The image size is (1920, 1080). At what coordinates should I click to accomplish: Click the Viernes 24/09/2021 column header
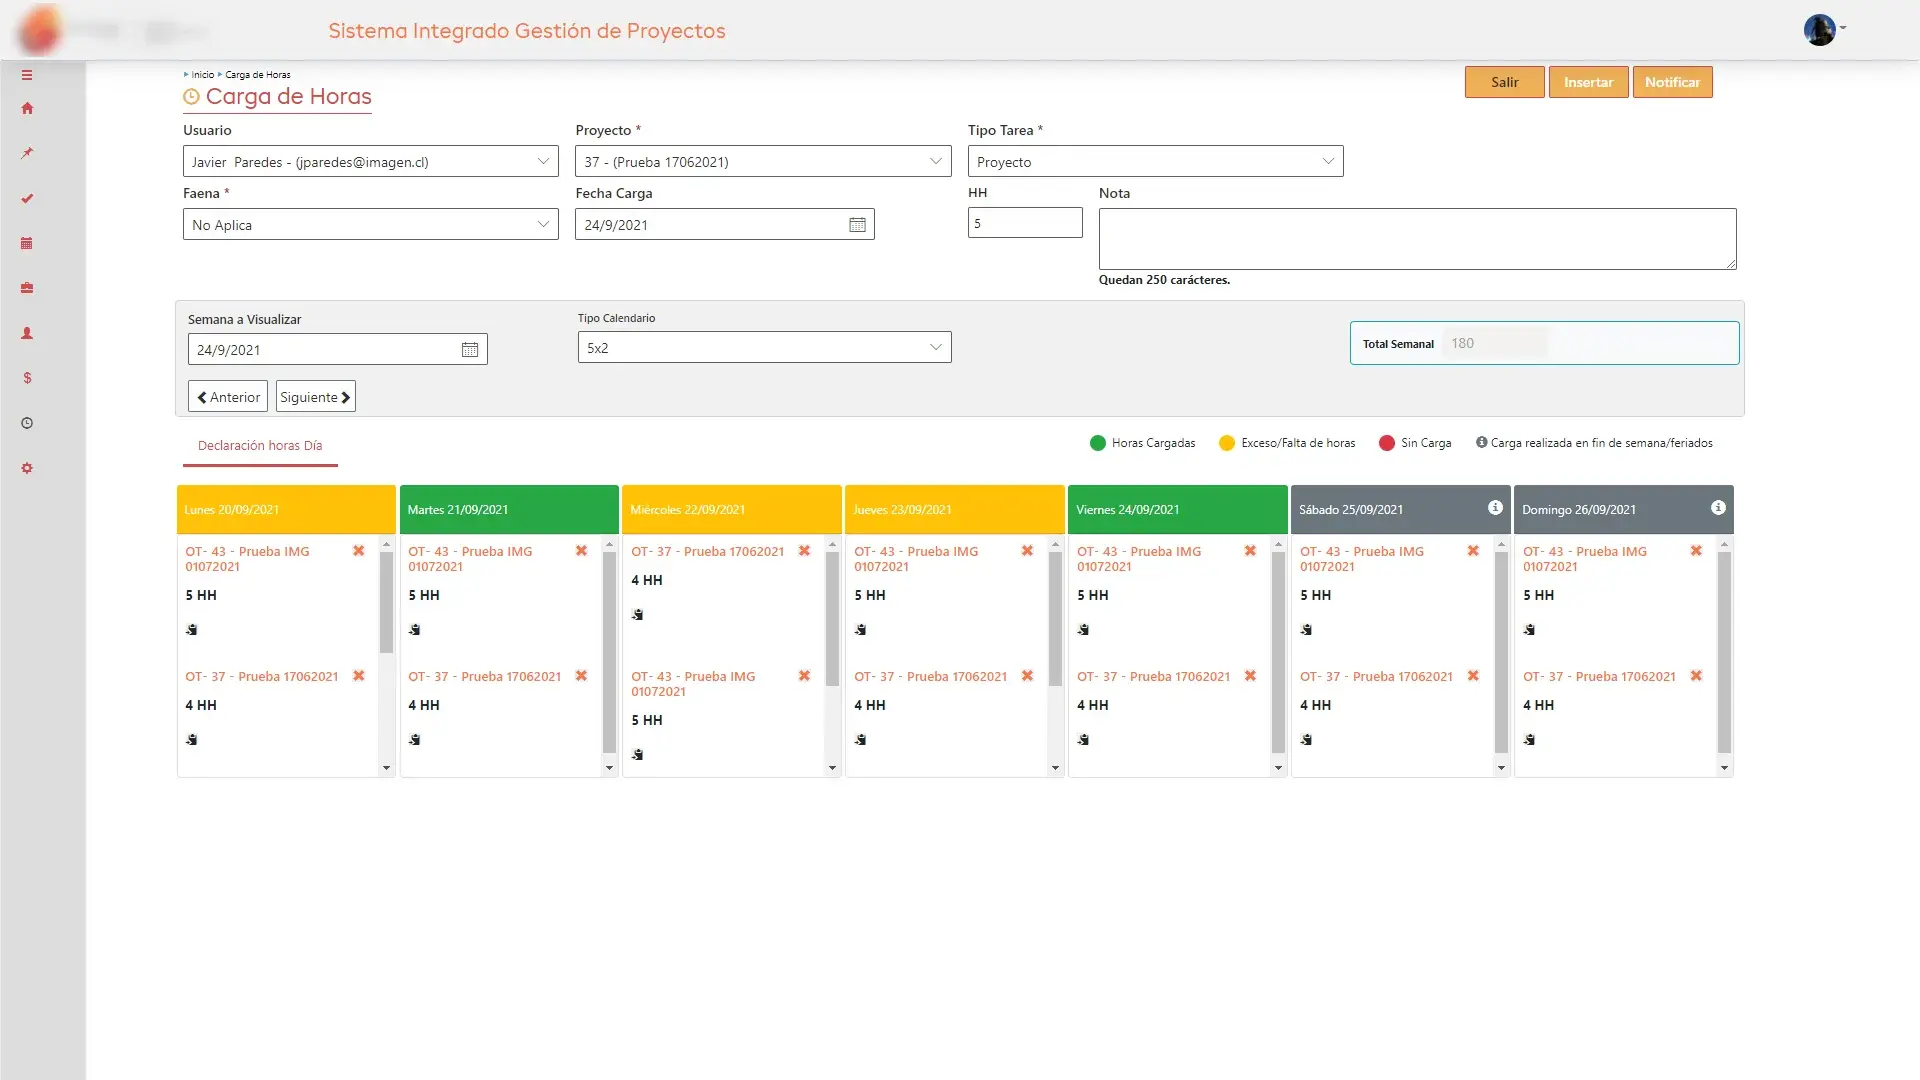(1177, 510)
